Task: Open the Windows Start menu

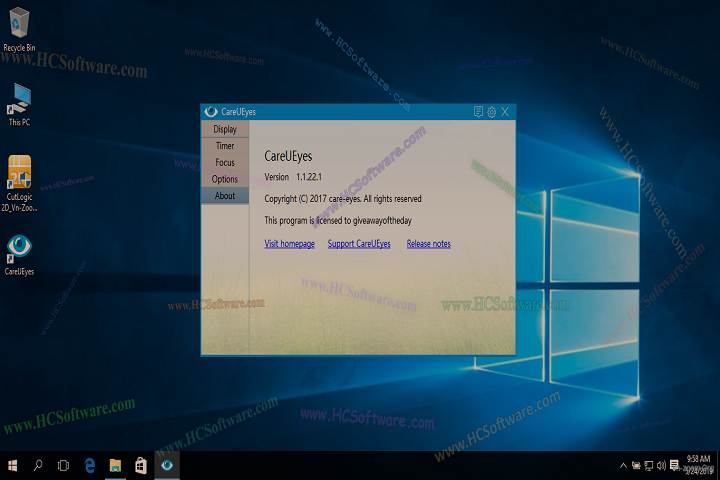Action: click(x=13, y=466)
